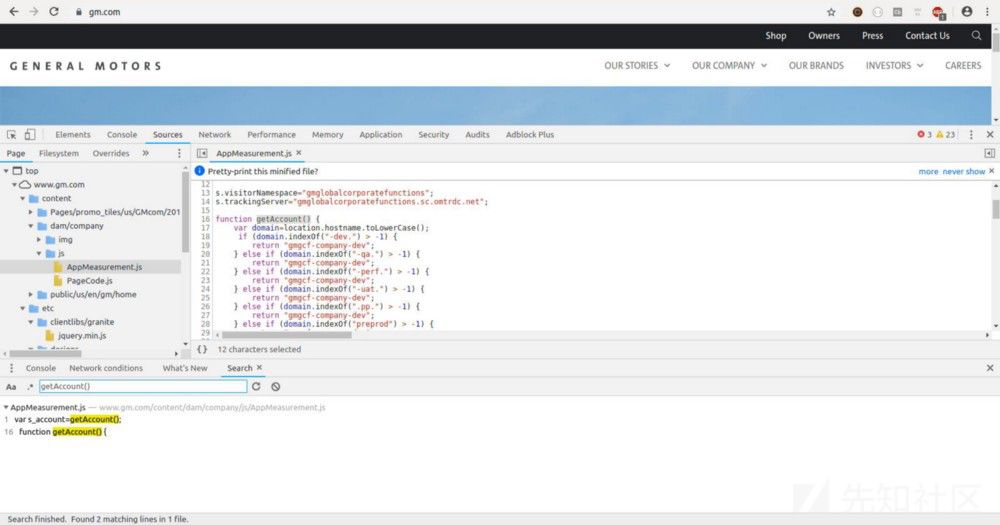
Task: Switch to the Elements tab
Action: coord(73,135)
